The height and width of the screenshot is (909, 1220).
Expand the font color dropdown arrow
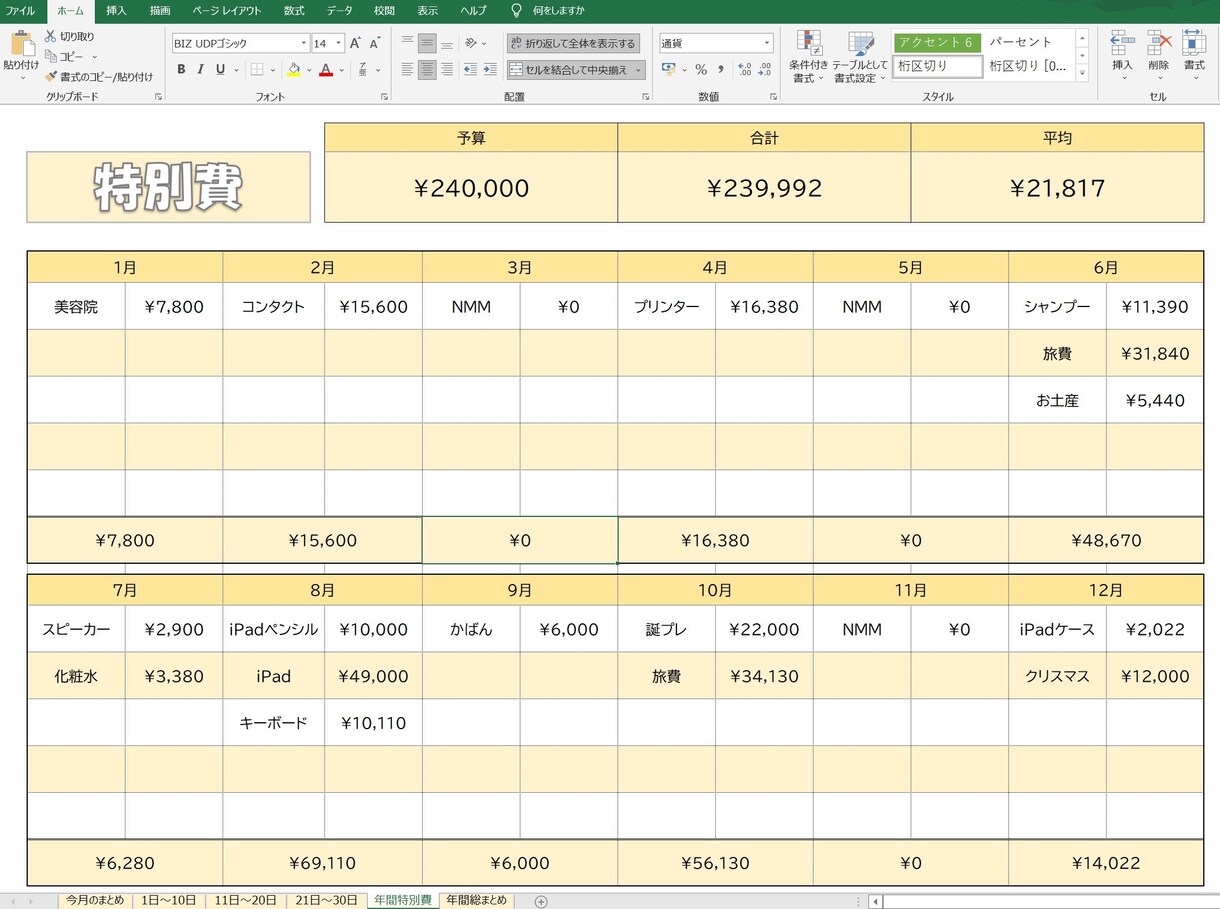tap(341, 69)
